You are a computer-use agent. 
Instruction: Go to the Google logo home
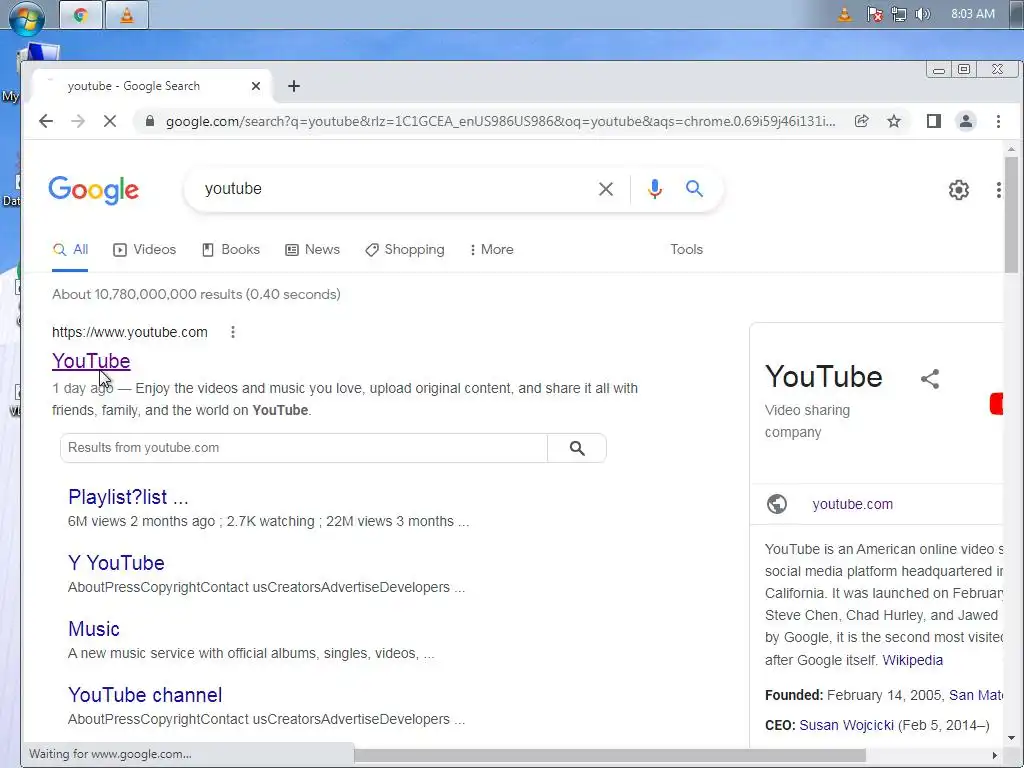point(93,190)
